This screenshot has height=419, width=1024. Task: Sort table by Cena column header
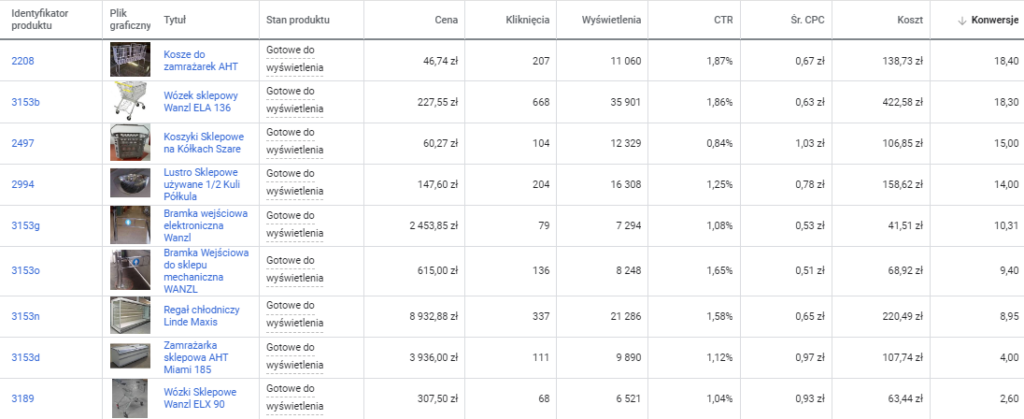point(447,20)
